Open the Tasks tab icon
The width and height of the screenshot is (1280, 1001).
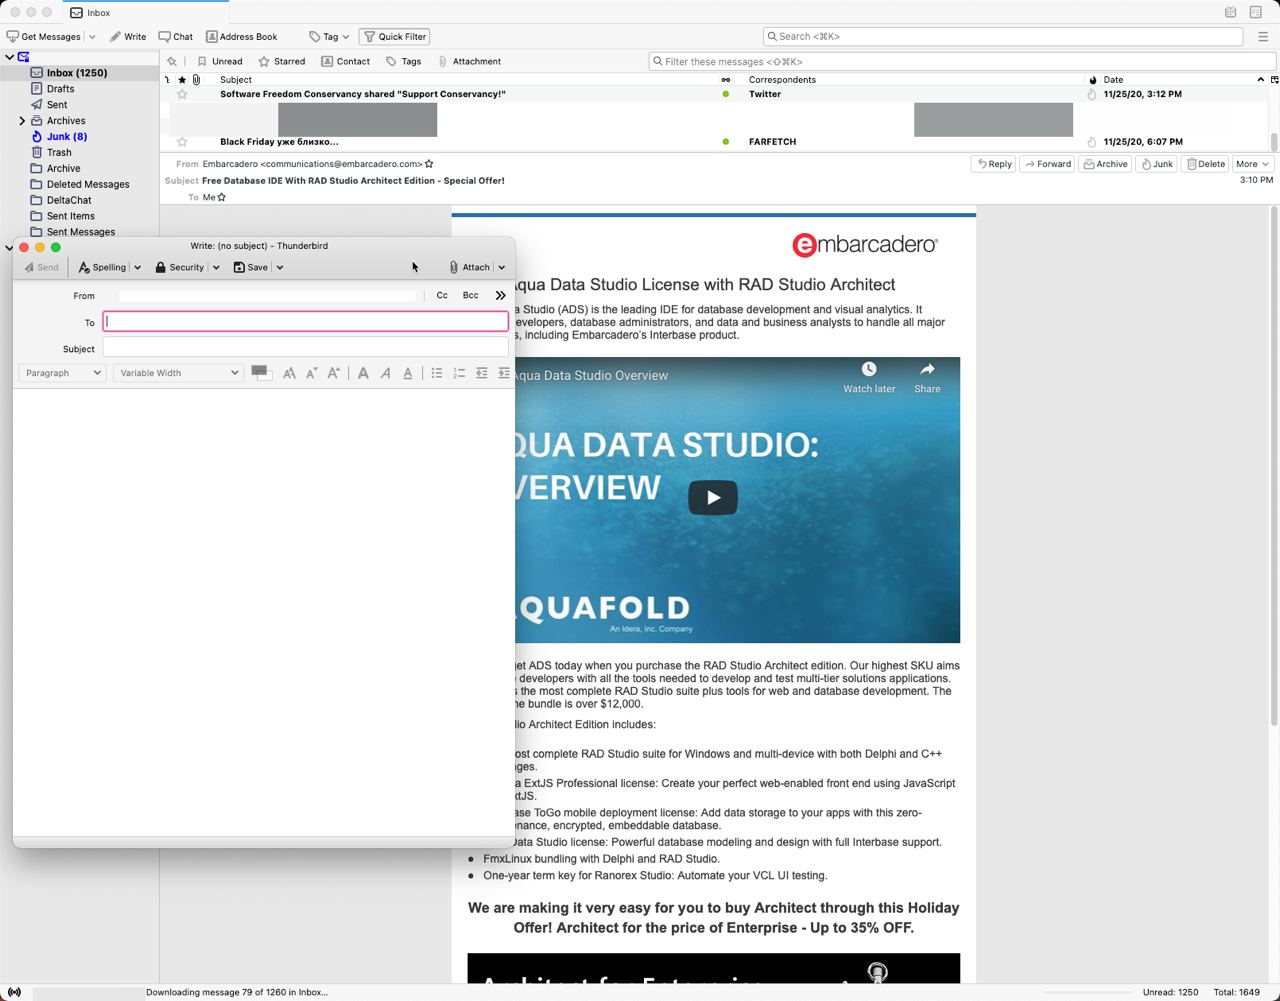(1256, 12)
